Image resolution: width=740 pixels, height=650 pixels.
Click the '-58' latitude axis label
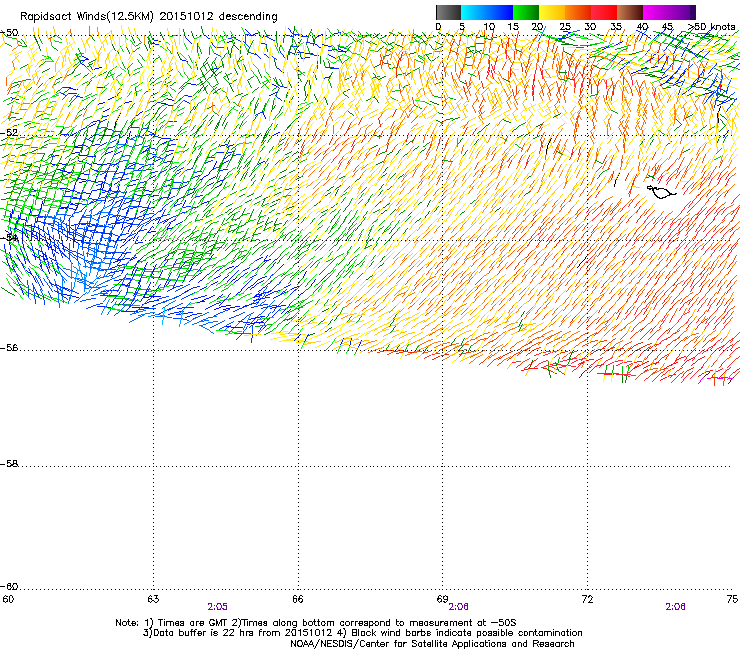tap(9, 464)
